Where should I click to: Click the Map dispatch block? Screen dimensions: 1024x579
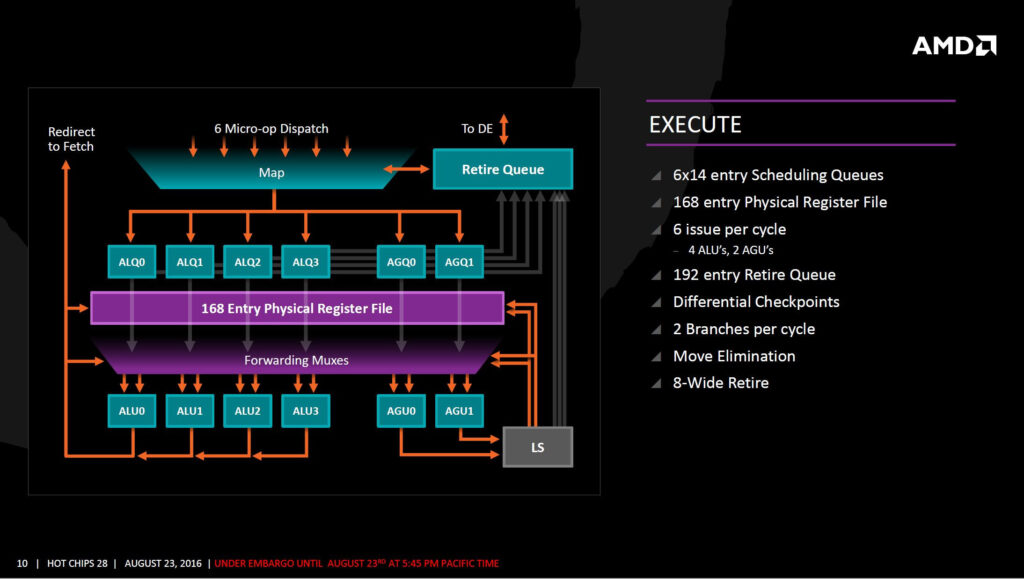tap(272, 172)
